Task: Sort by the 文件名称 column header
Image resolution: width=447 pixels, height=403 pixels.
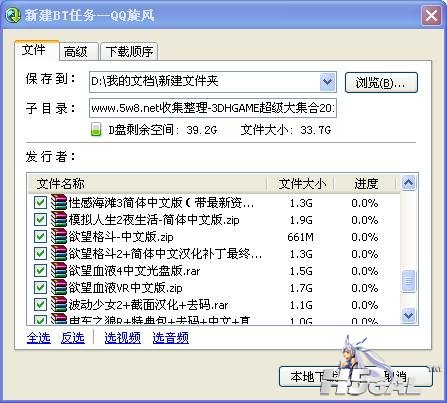Action: click(147, 183)
